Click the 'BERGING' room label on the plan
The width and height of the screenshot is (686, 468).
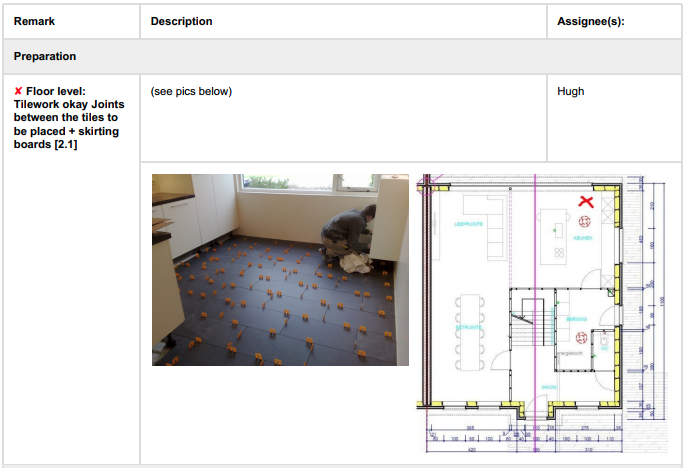[x=577, y=319]
